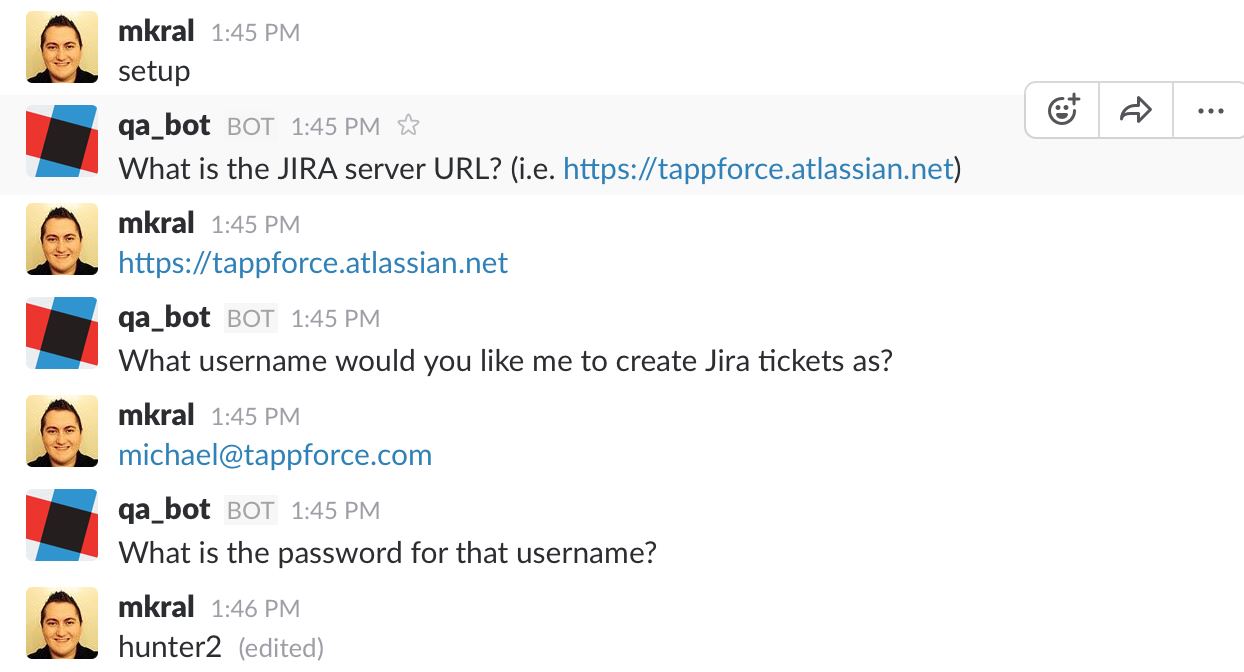Open more actions for the JIRA URL message
1244x672 pixels.
(1210, 109)
